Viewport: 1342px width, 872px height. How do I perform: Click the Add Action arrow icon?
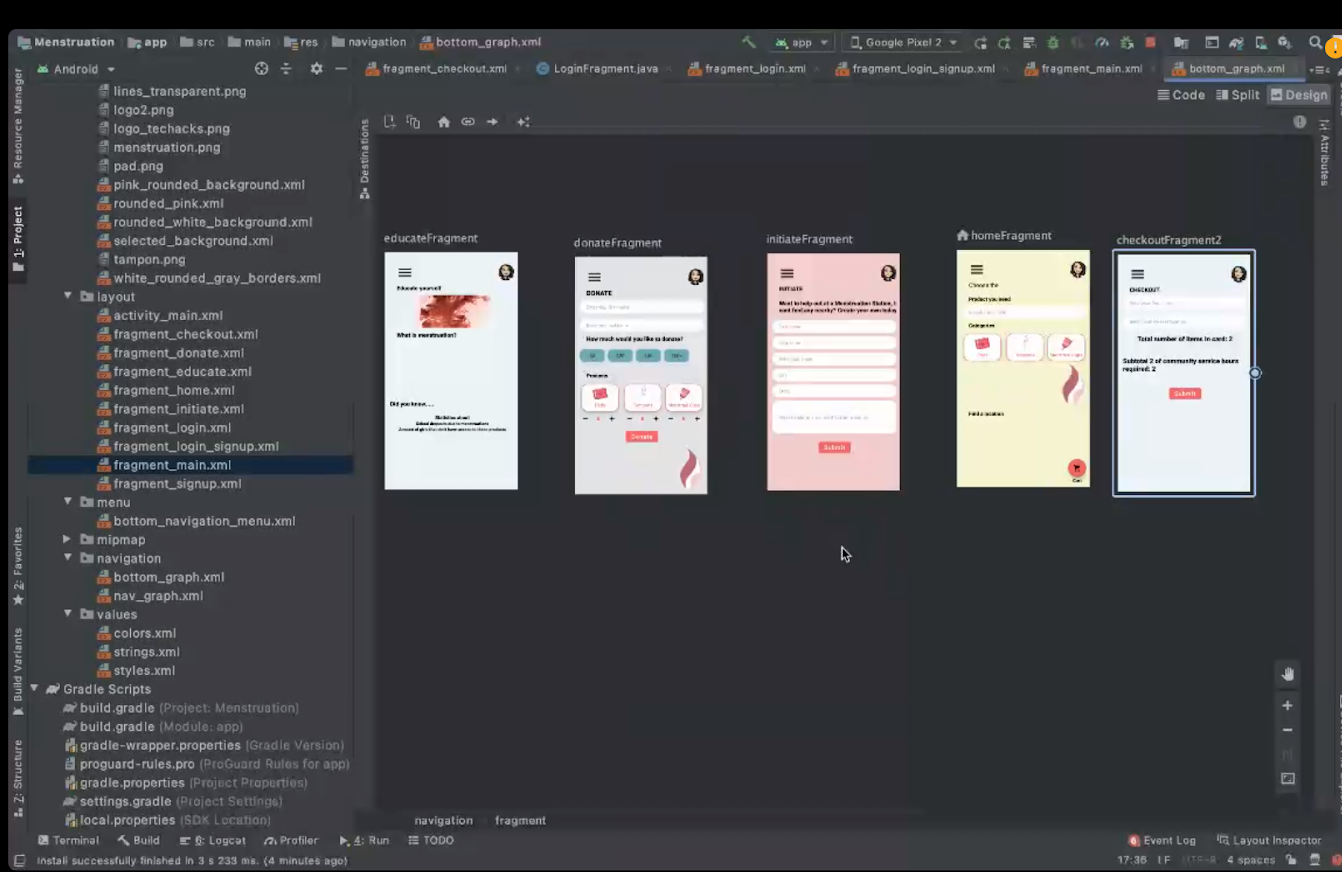click(492, 122)
